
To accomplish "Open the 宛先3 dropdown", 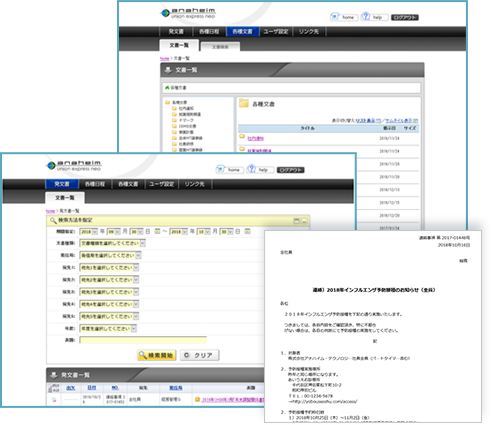I will [109, 292].
